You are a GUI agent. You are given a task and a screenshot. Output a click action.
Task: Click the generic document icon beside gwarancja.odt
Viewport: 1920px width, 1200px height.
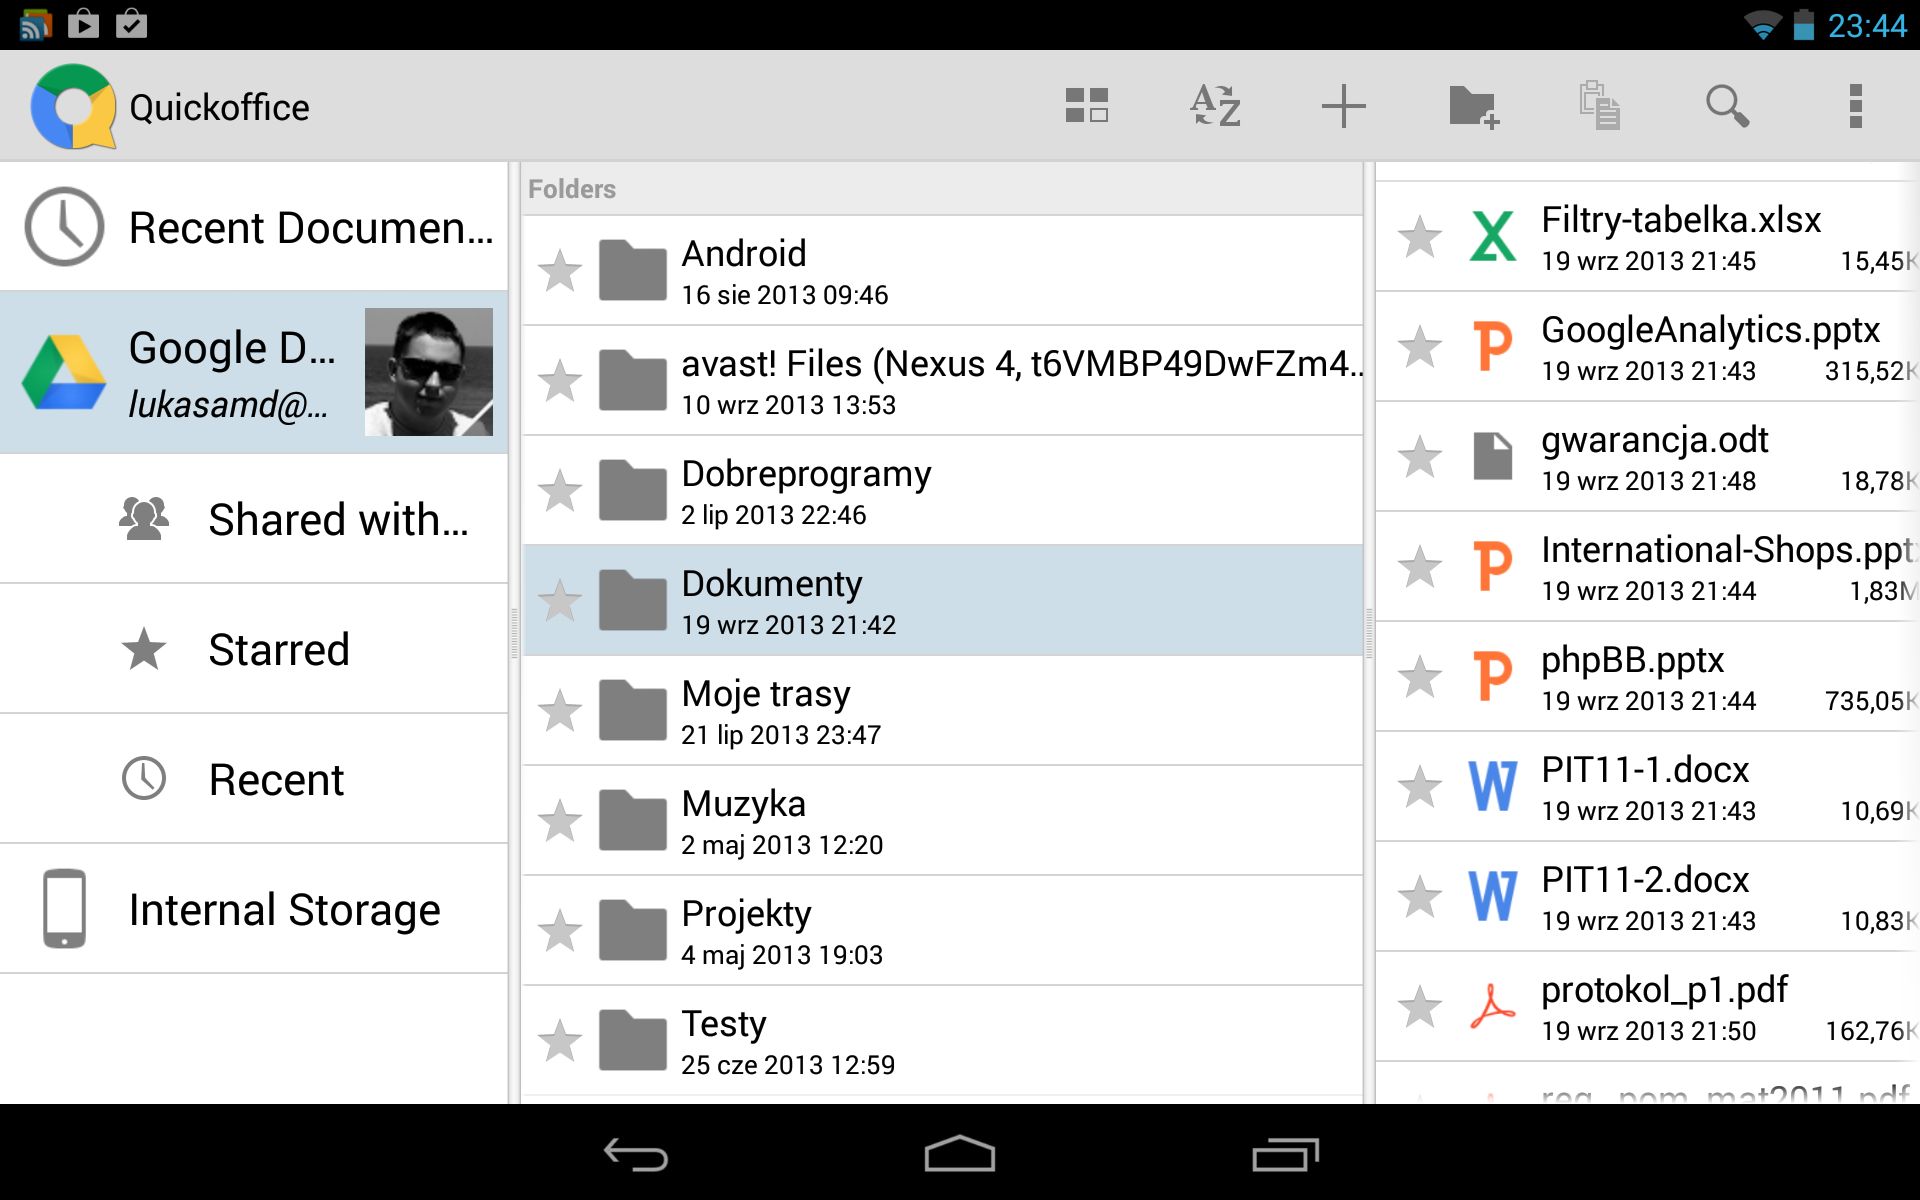pos(1493,457)
